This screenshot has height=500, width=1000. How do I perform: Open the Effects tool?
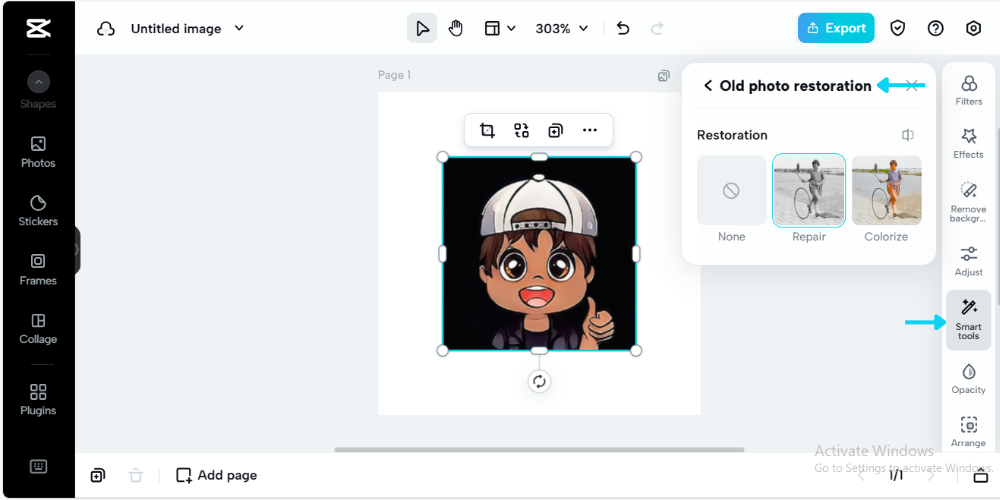pos(969,143)
